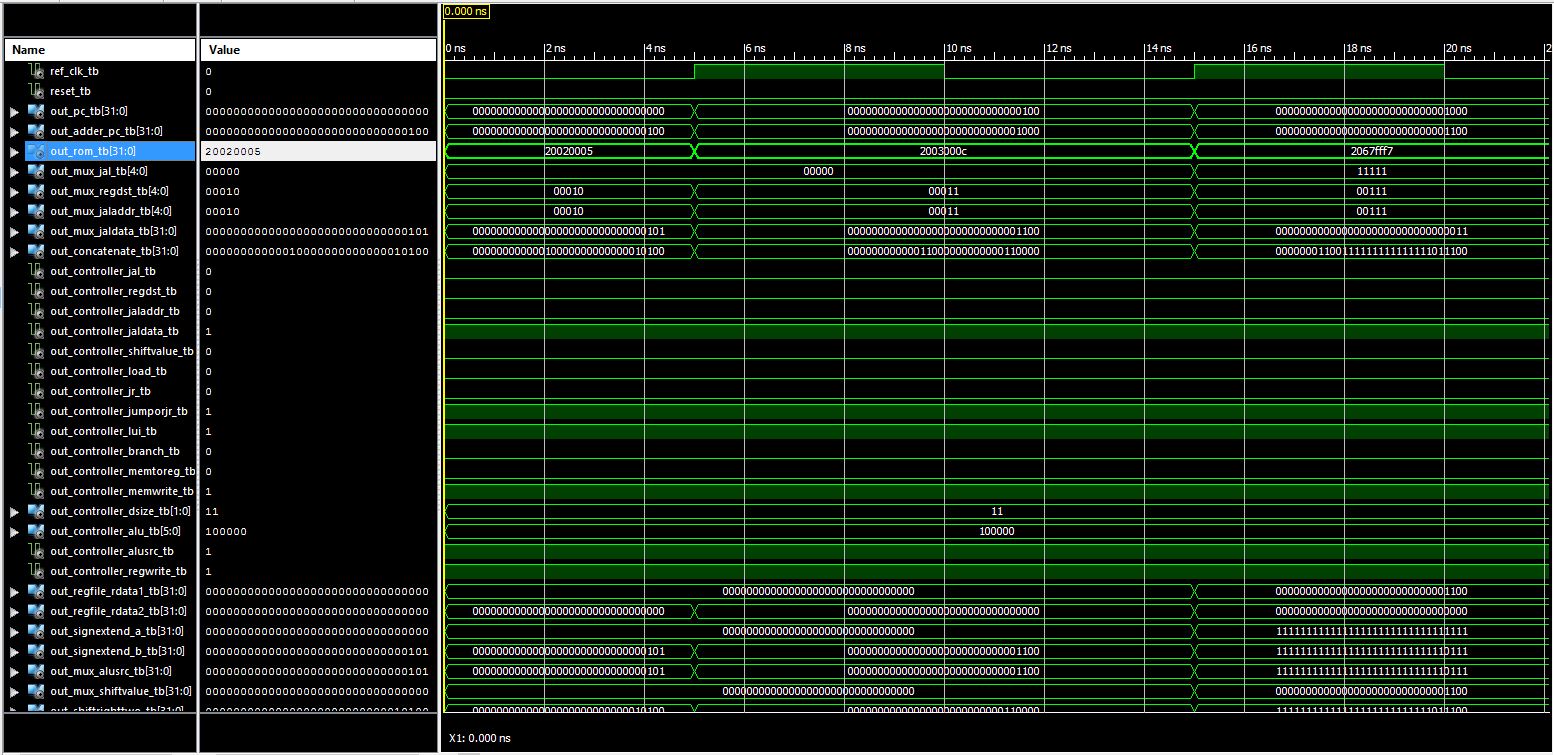Image resolution: width=1554 pixels, height=755 pixels.
Task: Click the out_signextend_a_tb bus icon
Action: [x=36, y=631]
